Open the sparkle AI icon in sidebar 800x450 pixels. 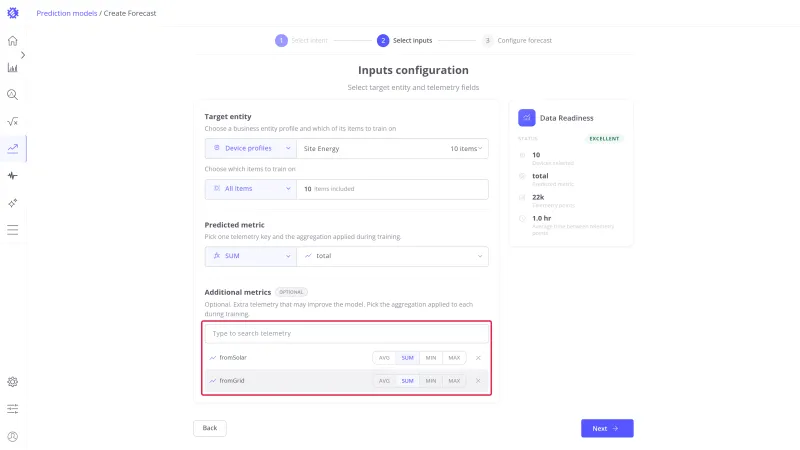pos(13,203)
